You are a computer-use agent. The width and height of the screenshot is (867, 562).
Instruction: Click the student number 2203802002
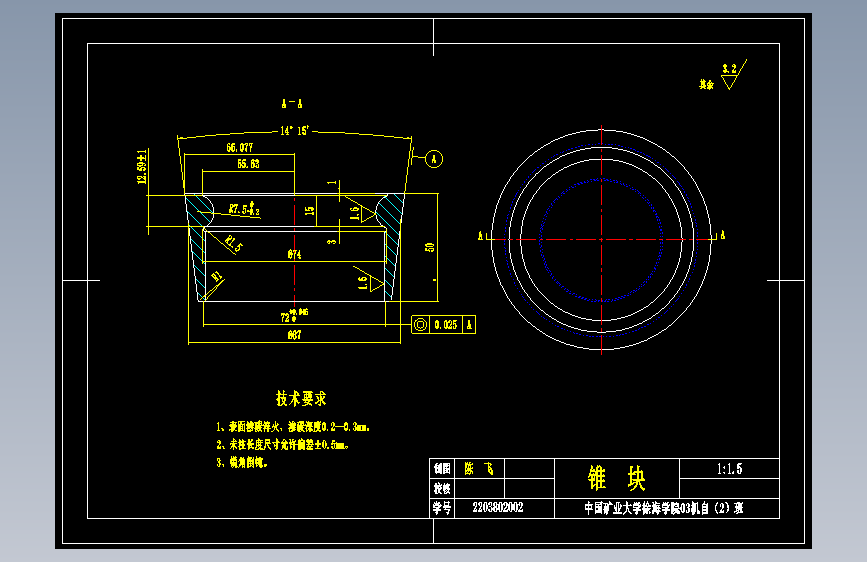point(498,507)
